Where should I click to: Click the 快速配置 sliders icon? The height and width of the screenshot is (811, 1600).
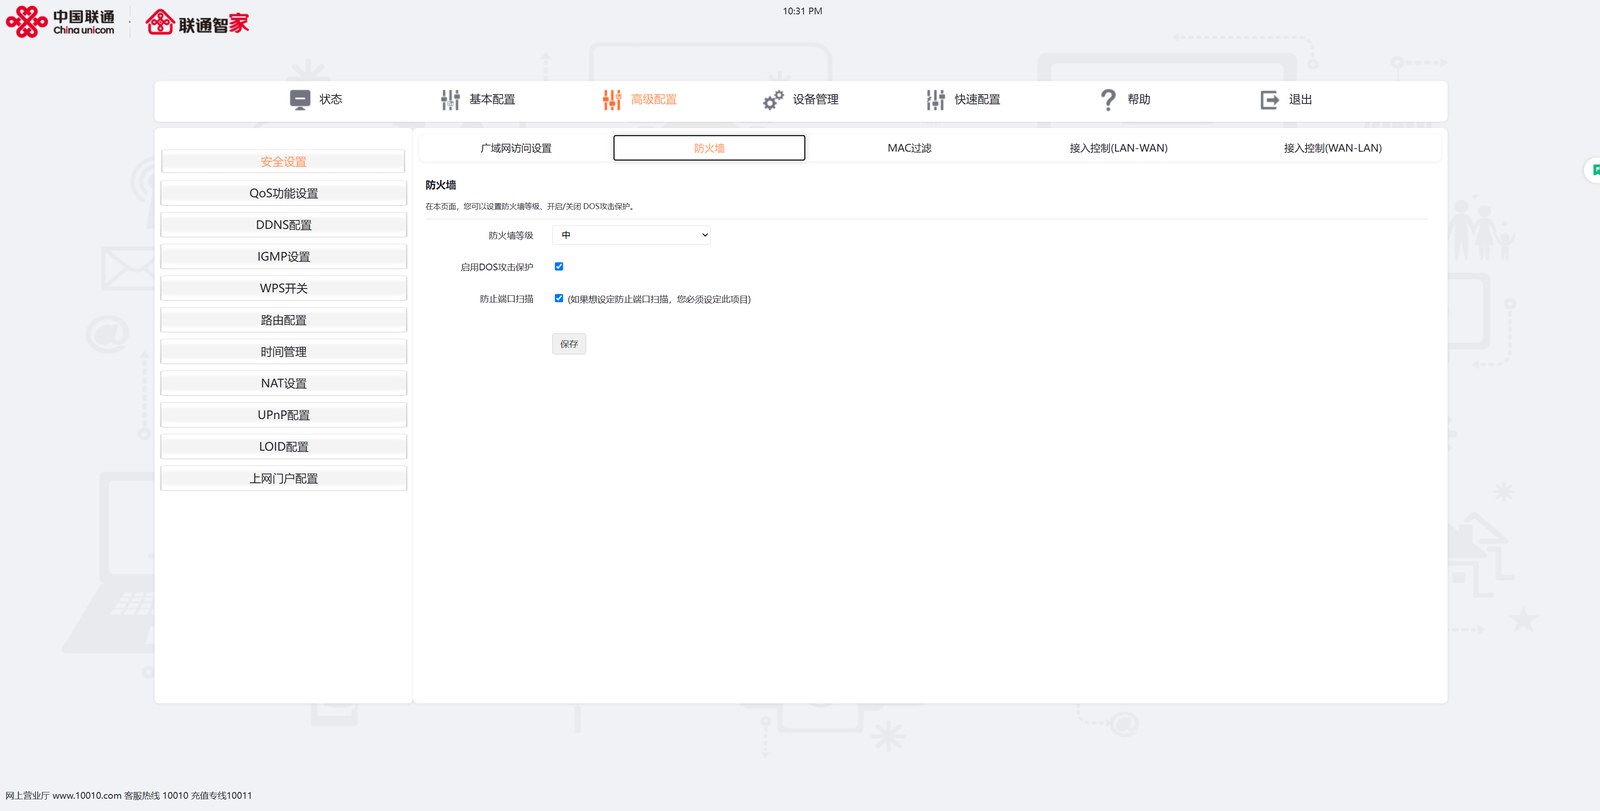[936, 99]
